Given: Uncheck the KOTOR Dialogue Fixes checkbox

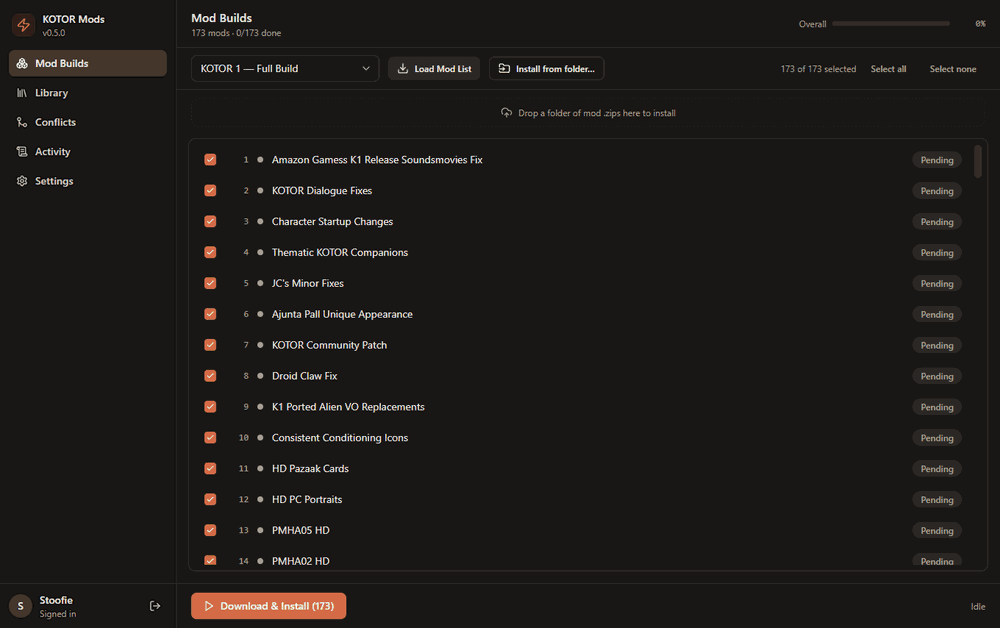Looking at the screenshot, I should tap(210, 191).
